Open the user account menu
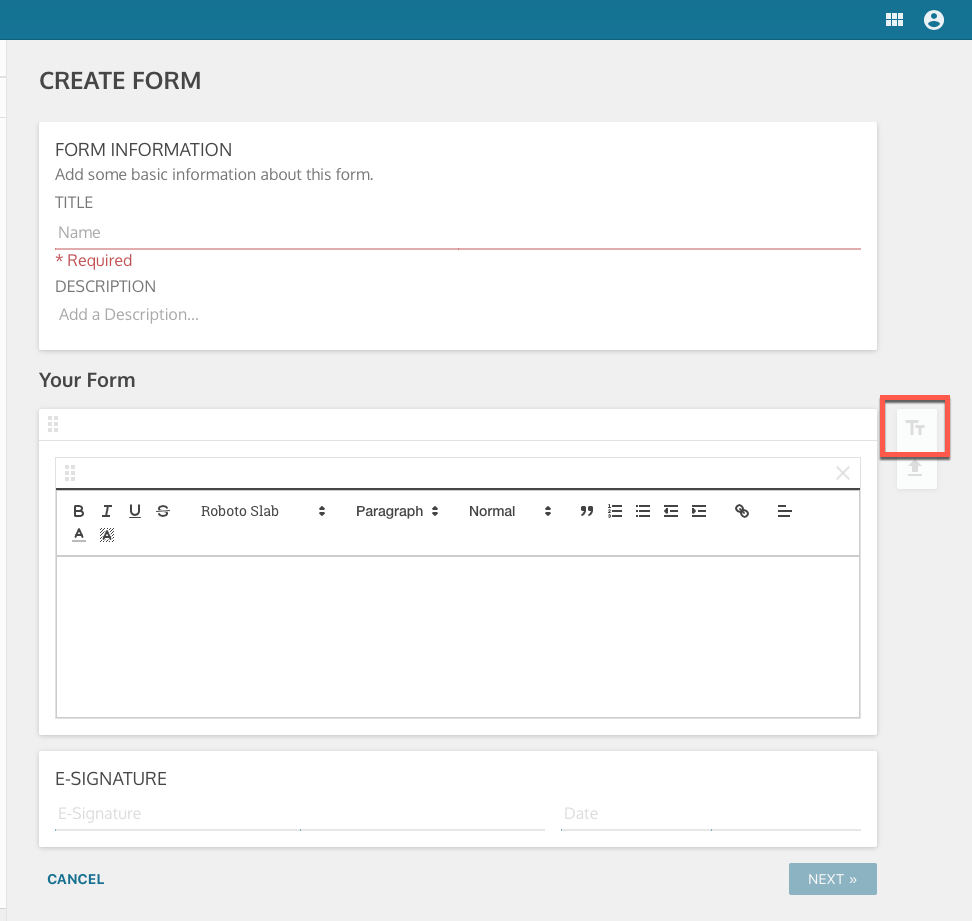The height and width of the screenshot is (921, 972). 933,19
